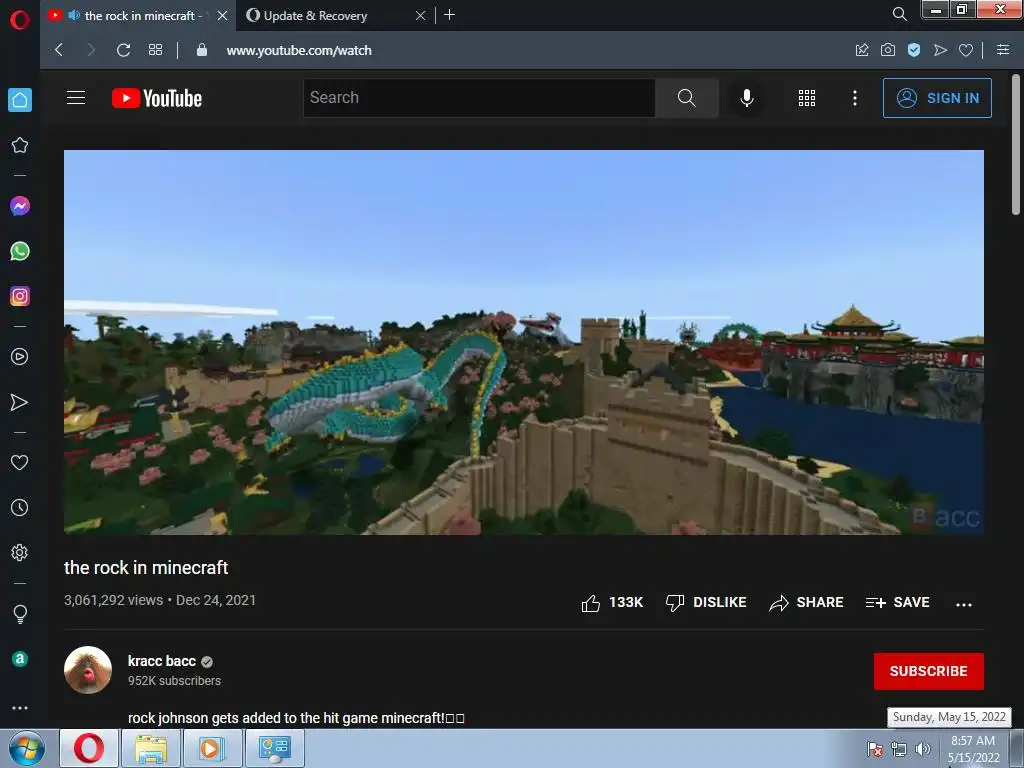Click the video title text

tap(146, 568)
